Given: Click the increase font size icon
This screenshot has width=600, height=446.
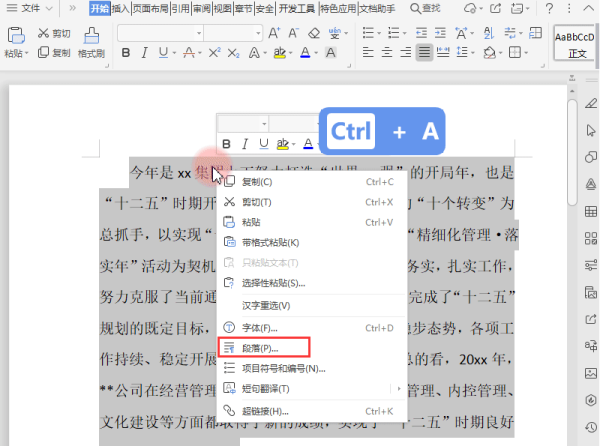Looking at the screenshot, I should coord(274,33).
